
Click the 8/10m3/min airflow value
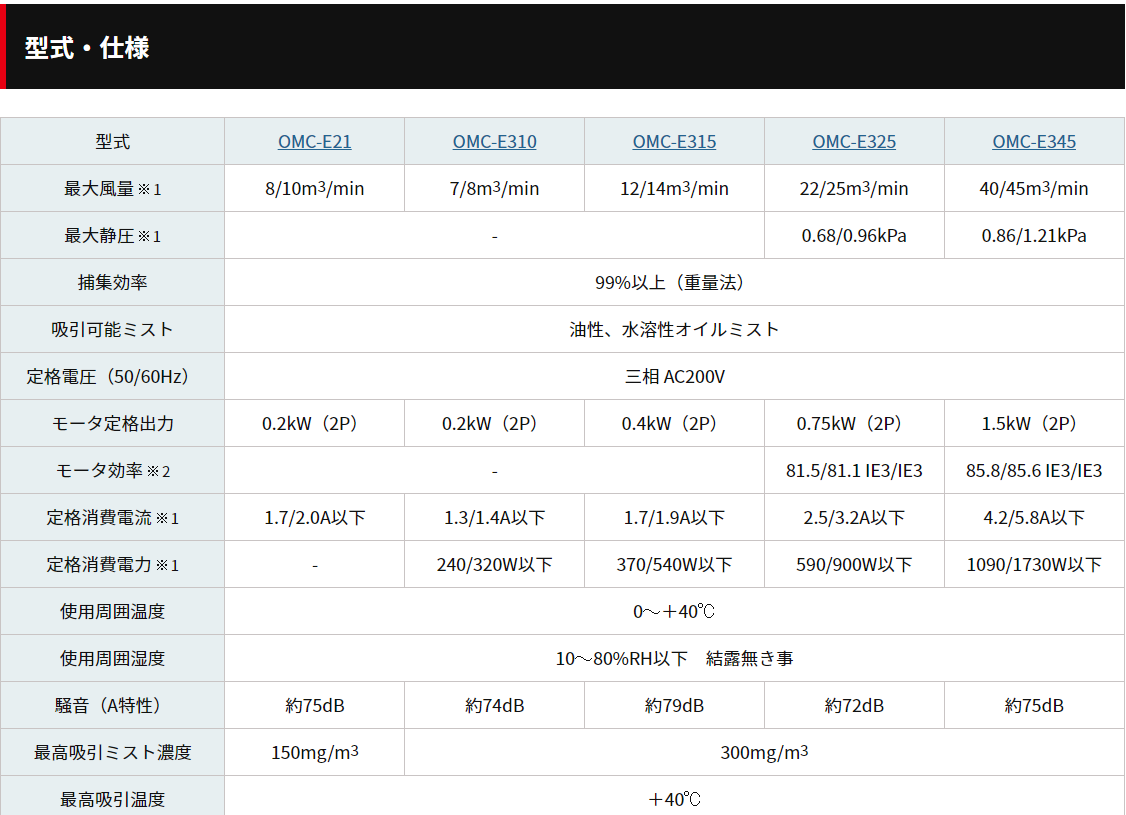pos(315,189)
